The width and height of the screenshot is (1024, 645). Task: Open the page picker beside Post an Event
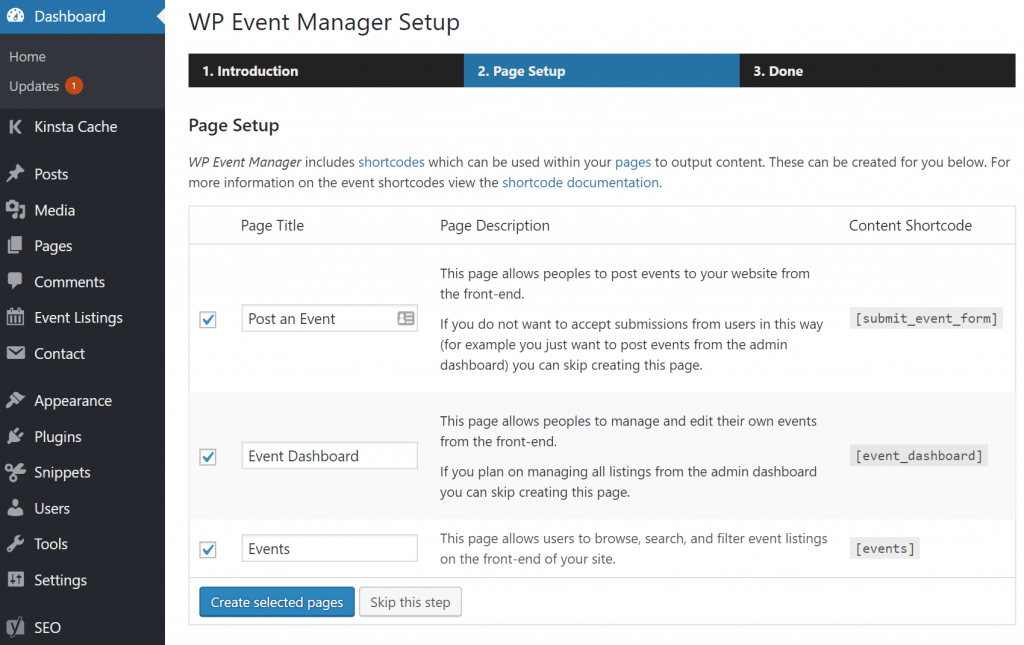coord(404,318)
